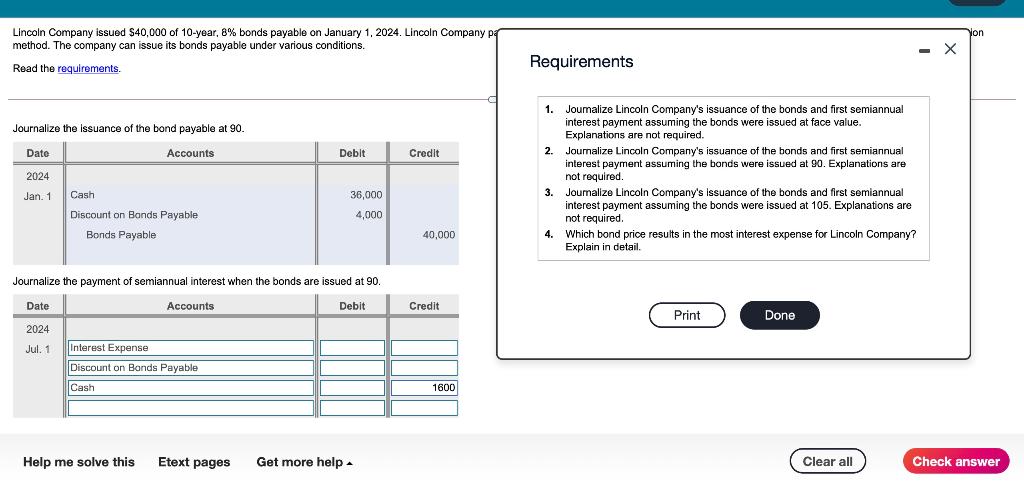Click the Jul. 1 date cell

(37, 349)
